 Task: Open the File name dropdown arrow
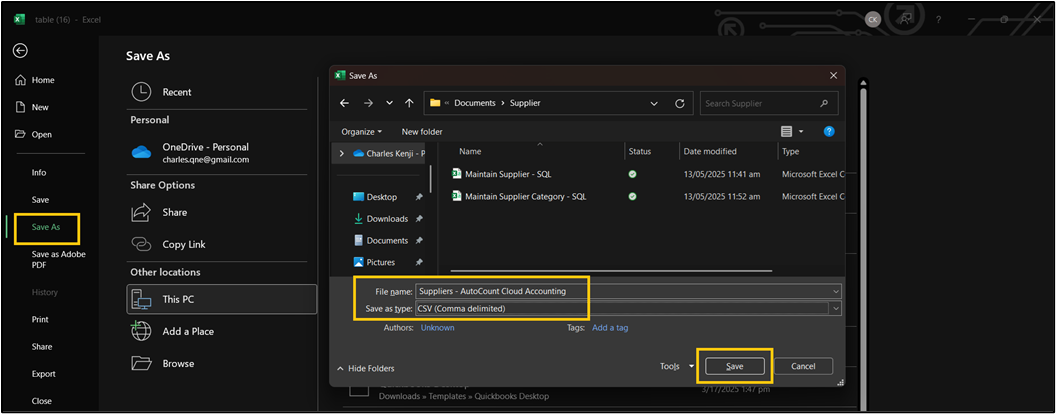coord(836,291)
